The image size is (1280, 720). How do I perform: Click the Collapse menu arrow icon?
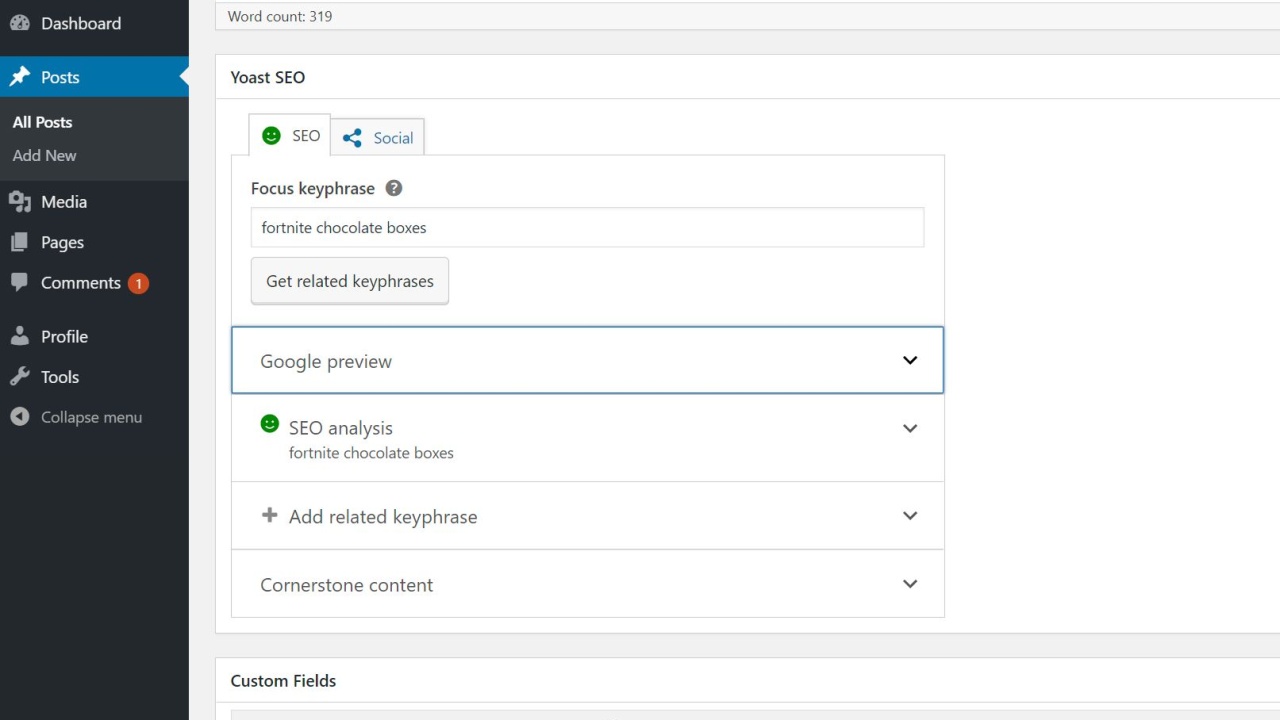pyautogui.click(x=20, y=417)
